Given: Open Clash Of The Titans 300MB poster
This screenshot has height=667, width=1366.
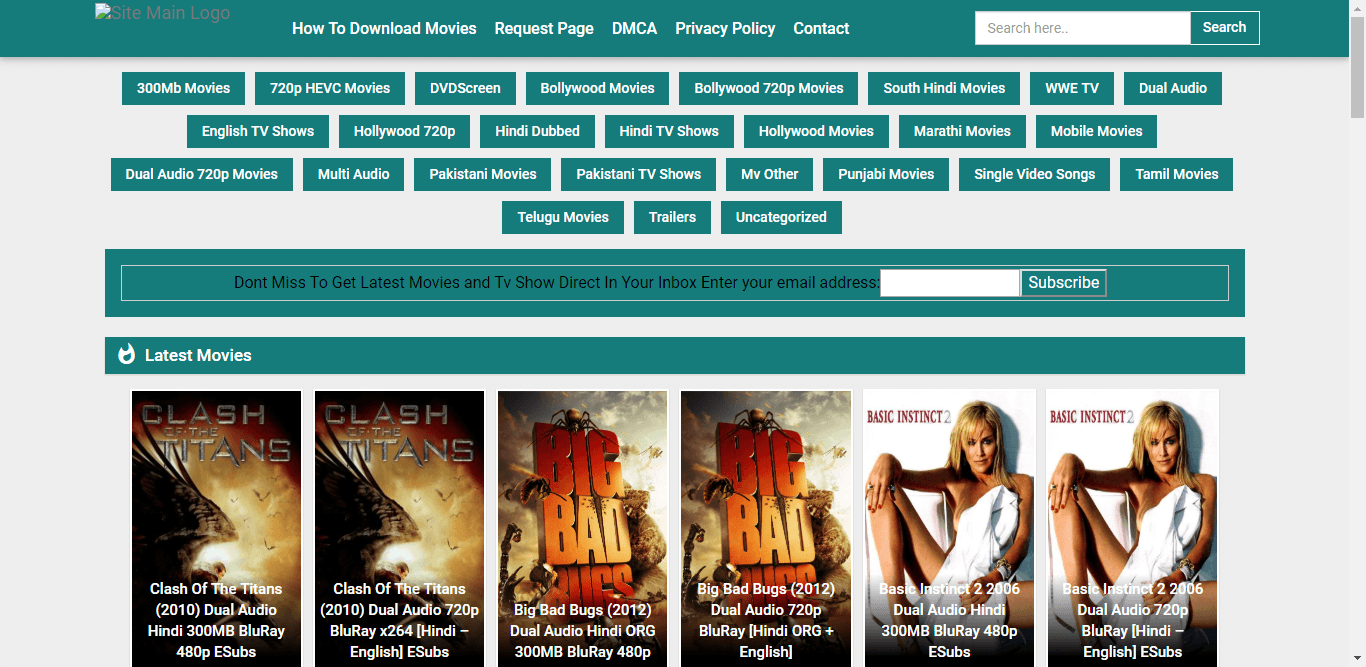Looking at the screenshot, I should [x=216, y=500].
